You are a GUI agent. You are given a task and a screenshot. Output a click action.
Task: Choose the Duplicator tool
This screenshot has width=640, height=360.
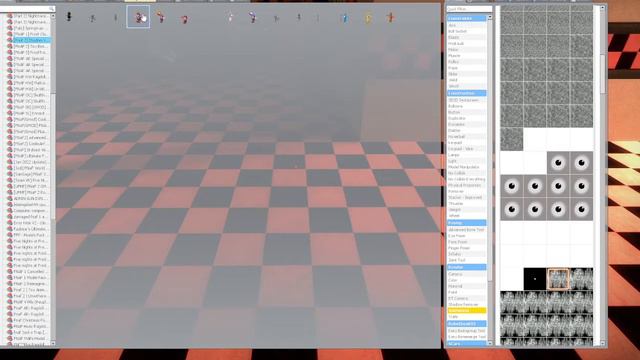(x=467, y=118)
